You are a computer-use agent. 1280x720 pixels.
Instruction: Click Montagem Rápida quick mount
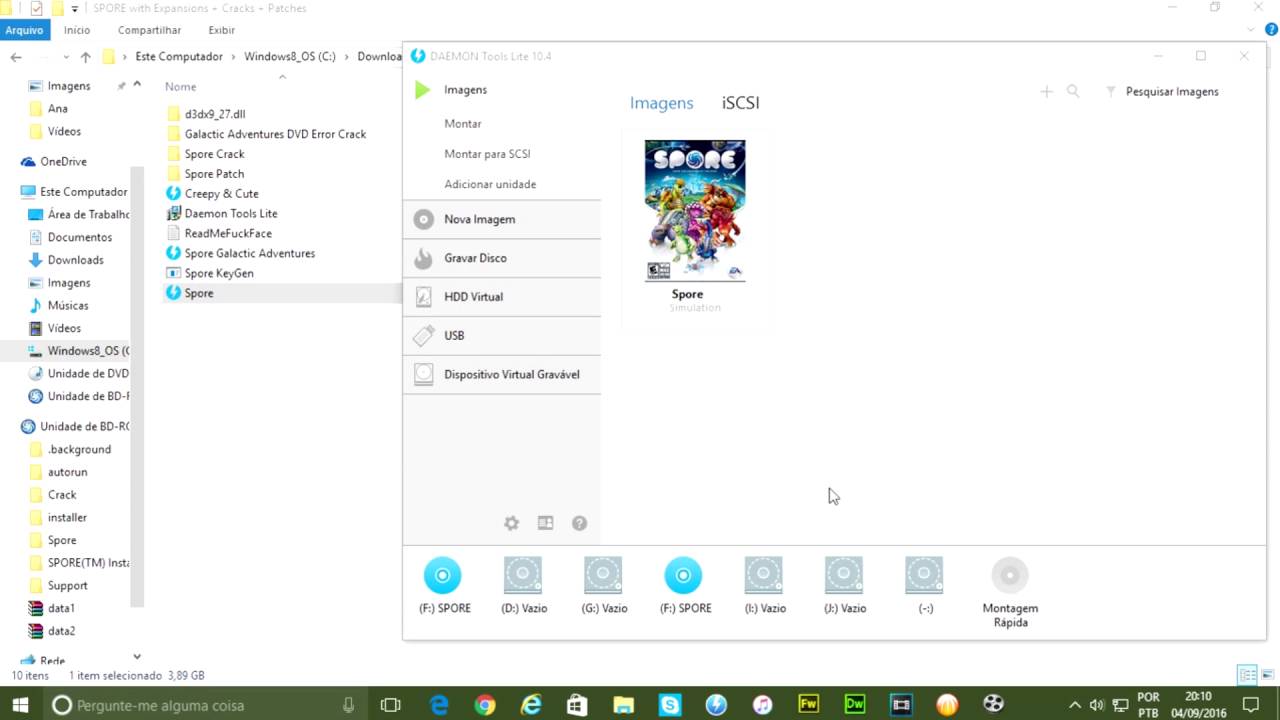click(1010, 593)
